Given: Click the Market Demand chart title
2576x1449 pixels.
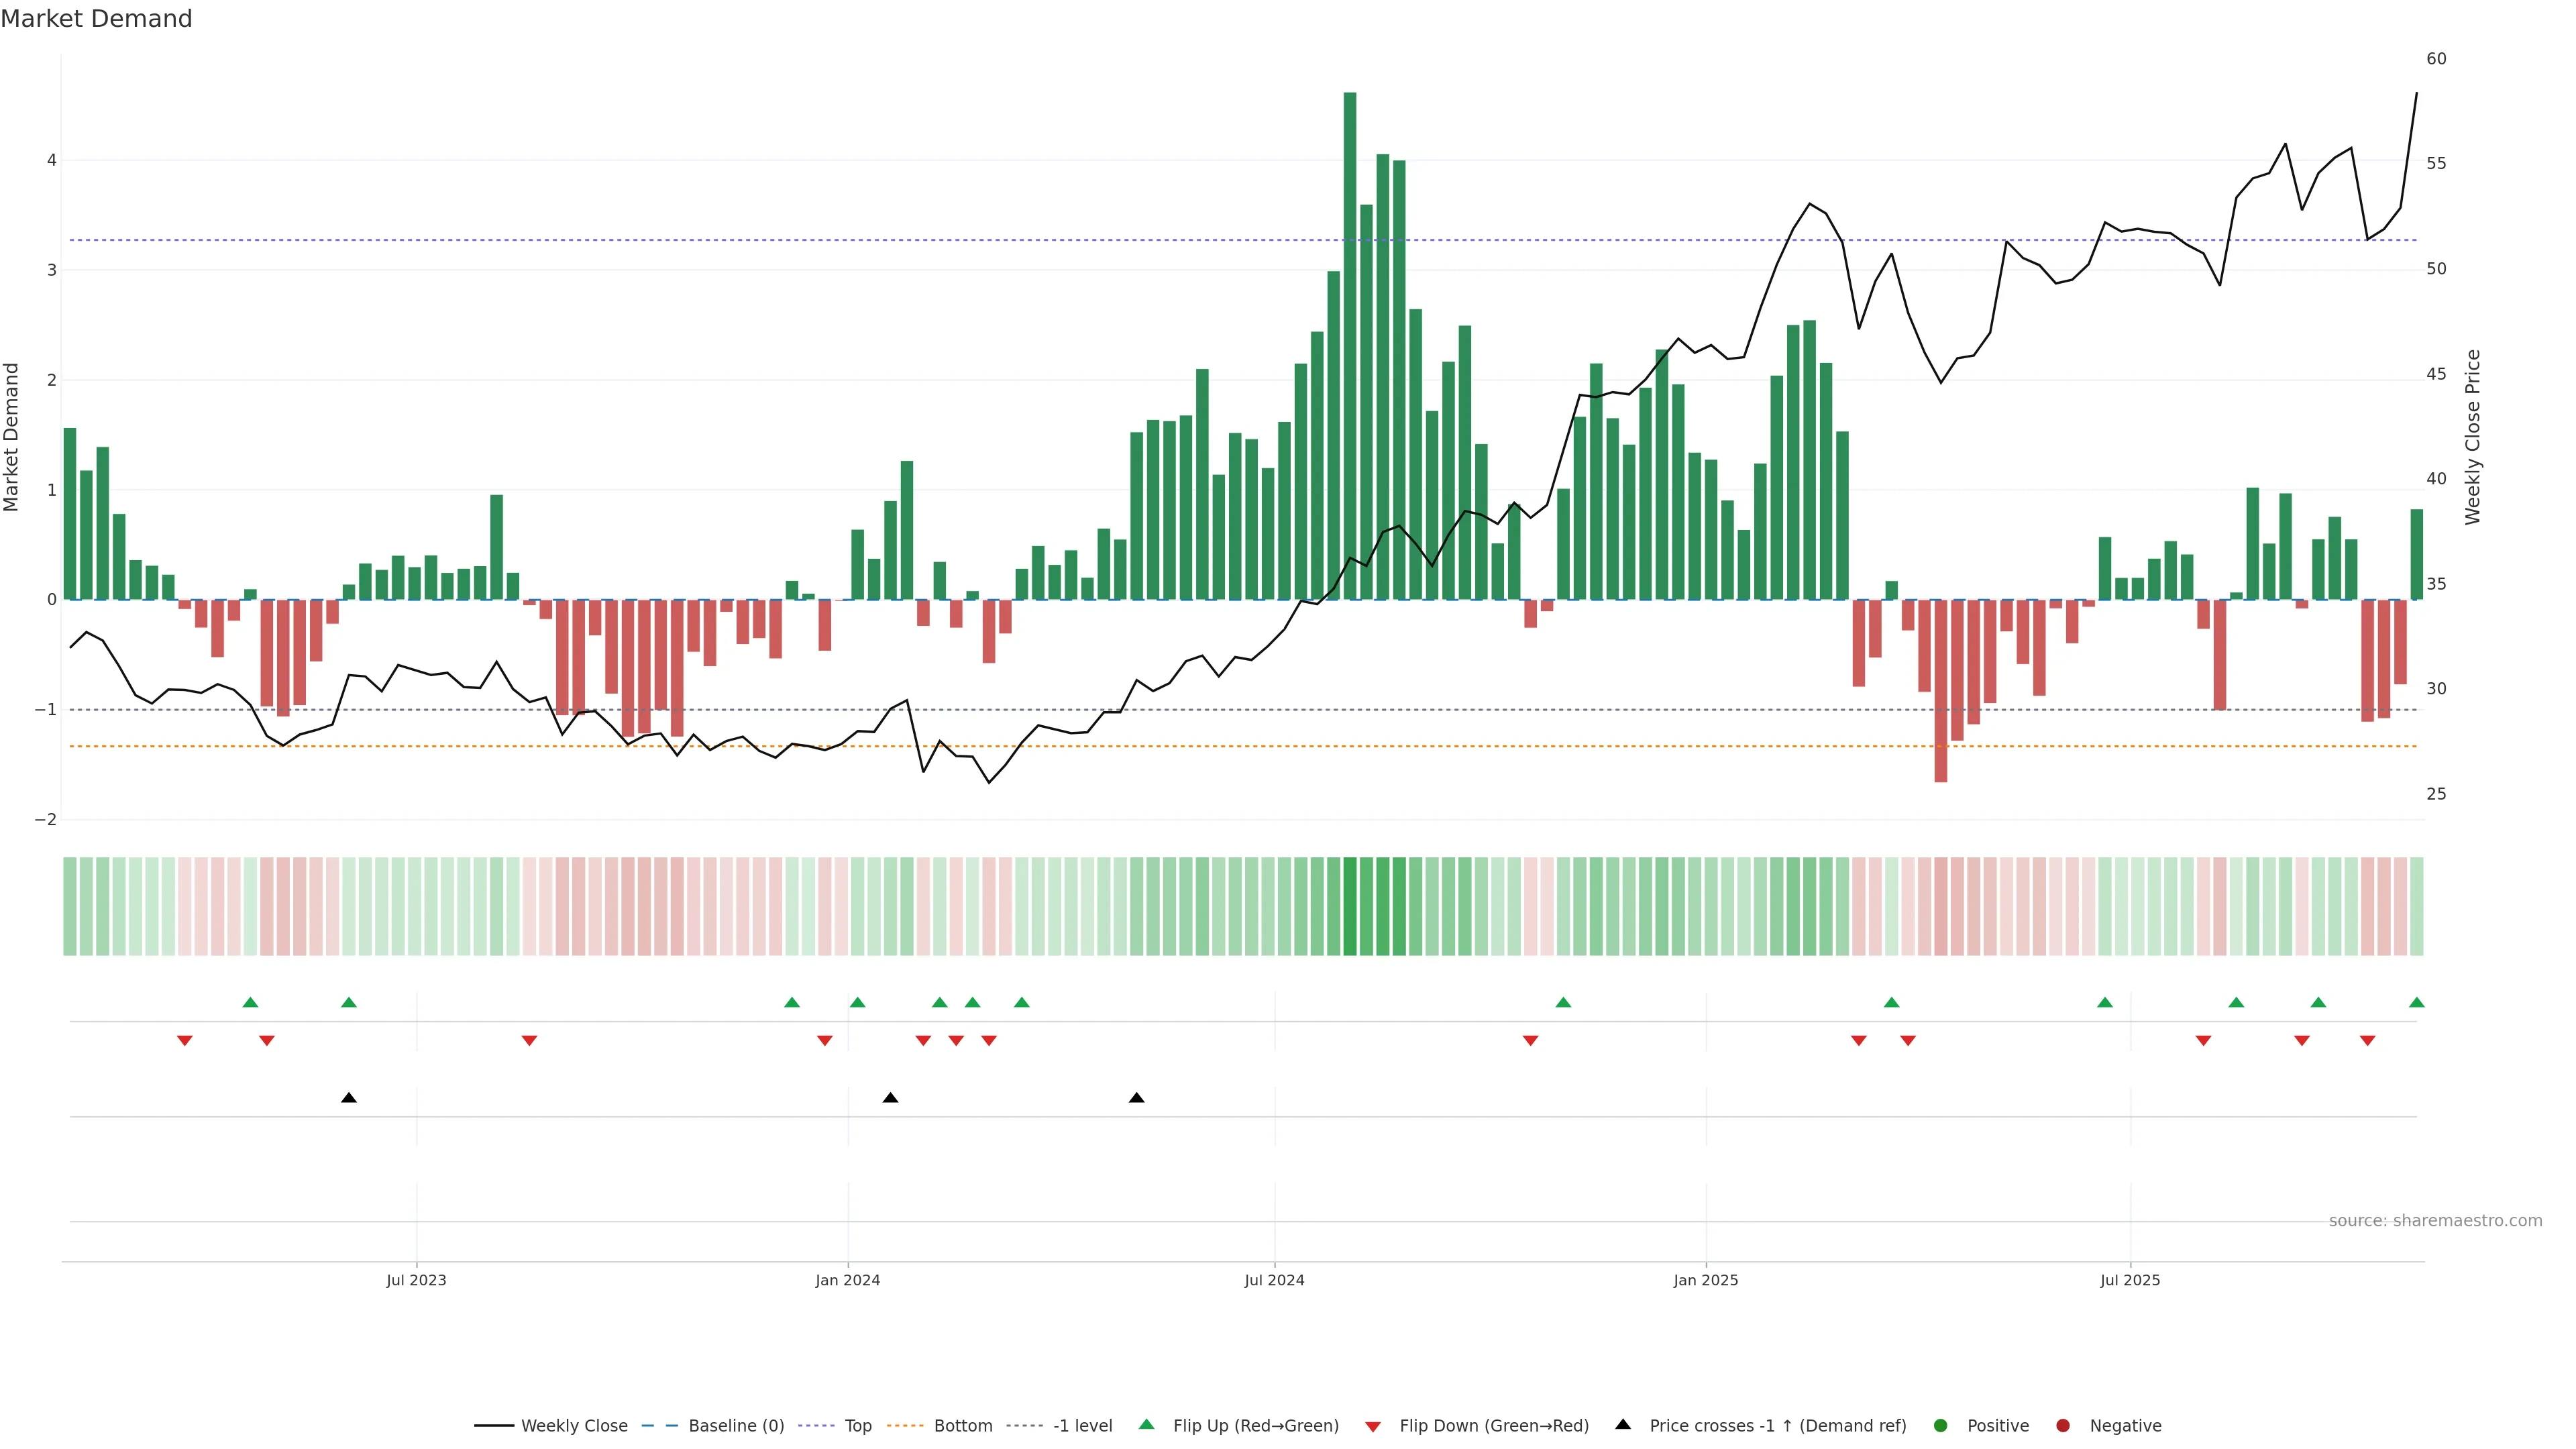Looking at the screenshot, I should click(96, 18).
